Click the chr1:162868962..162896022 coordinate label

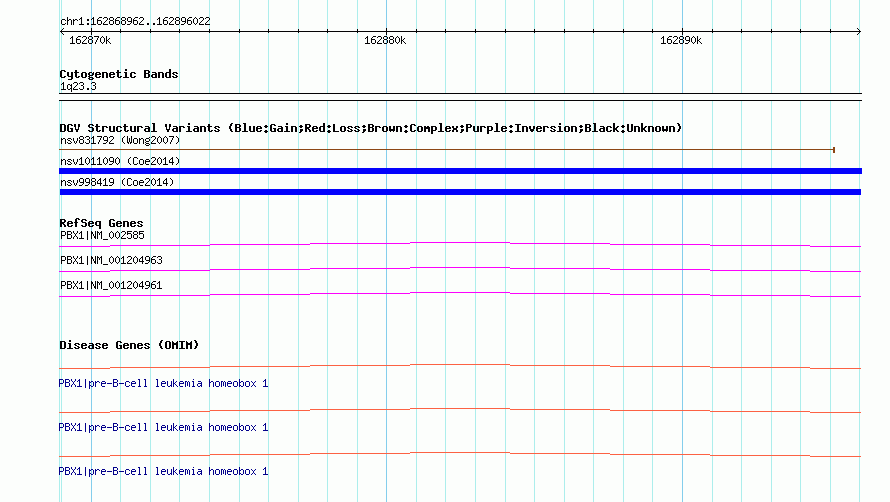pos(135,21)
